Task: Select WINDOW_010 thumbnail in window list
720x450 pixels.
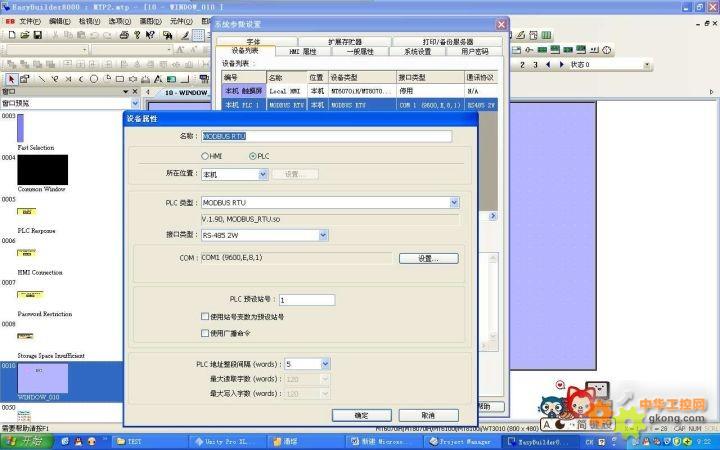Action: click(x=43, y=378)
